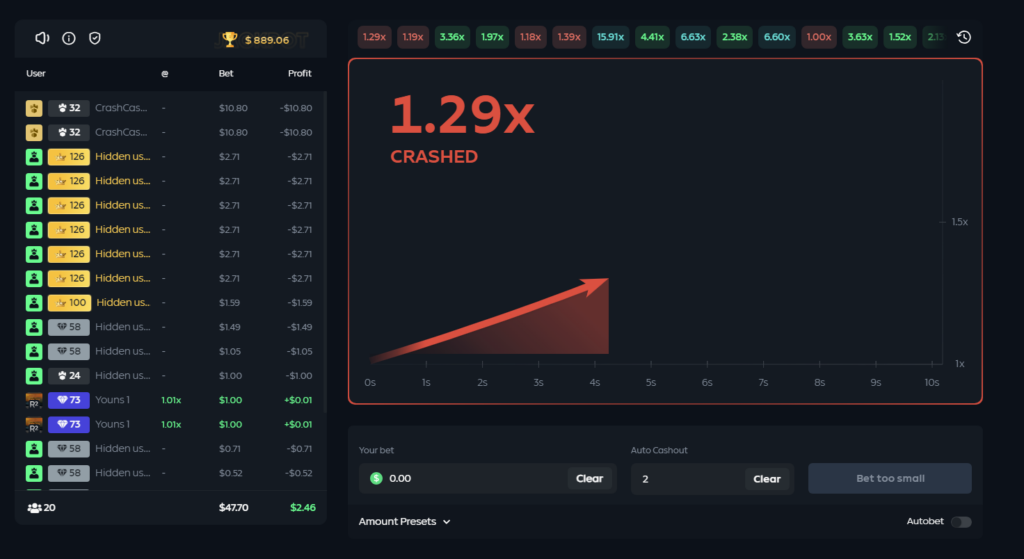Clear the Your bet amount
Screen dimensions: 1024x559
(x=589, y=478)
